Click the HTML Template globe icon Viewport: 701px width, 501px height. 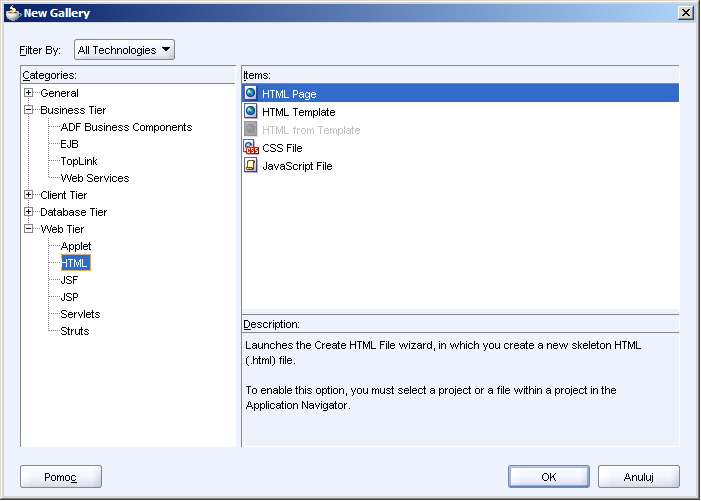point(251,111)
